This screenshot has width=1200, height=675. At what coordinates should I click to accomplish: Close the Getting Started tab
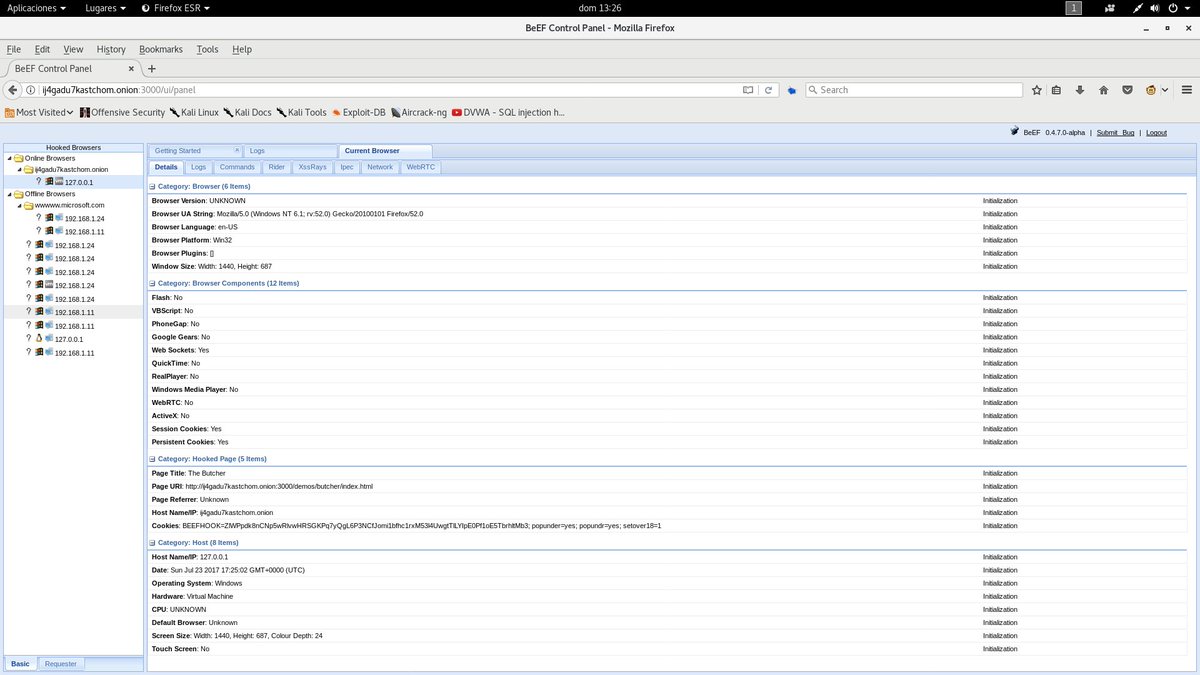(236, 150)
